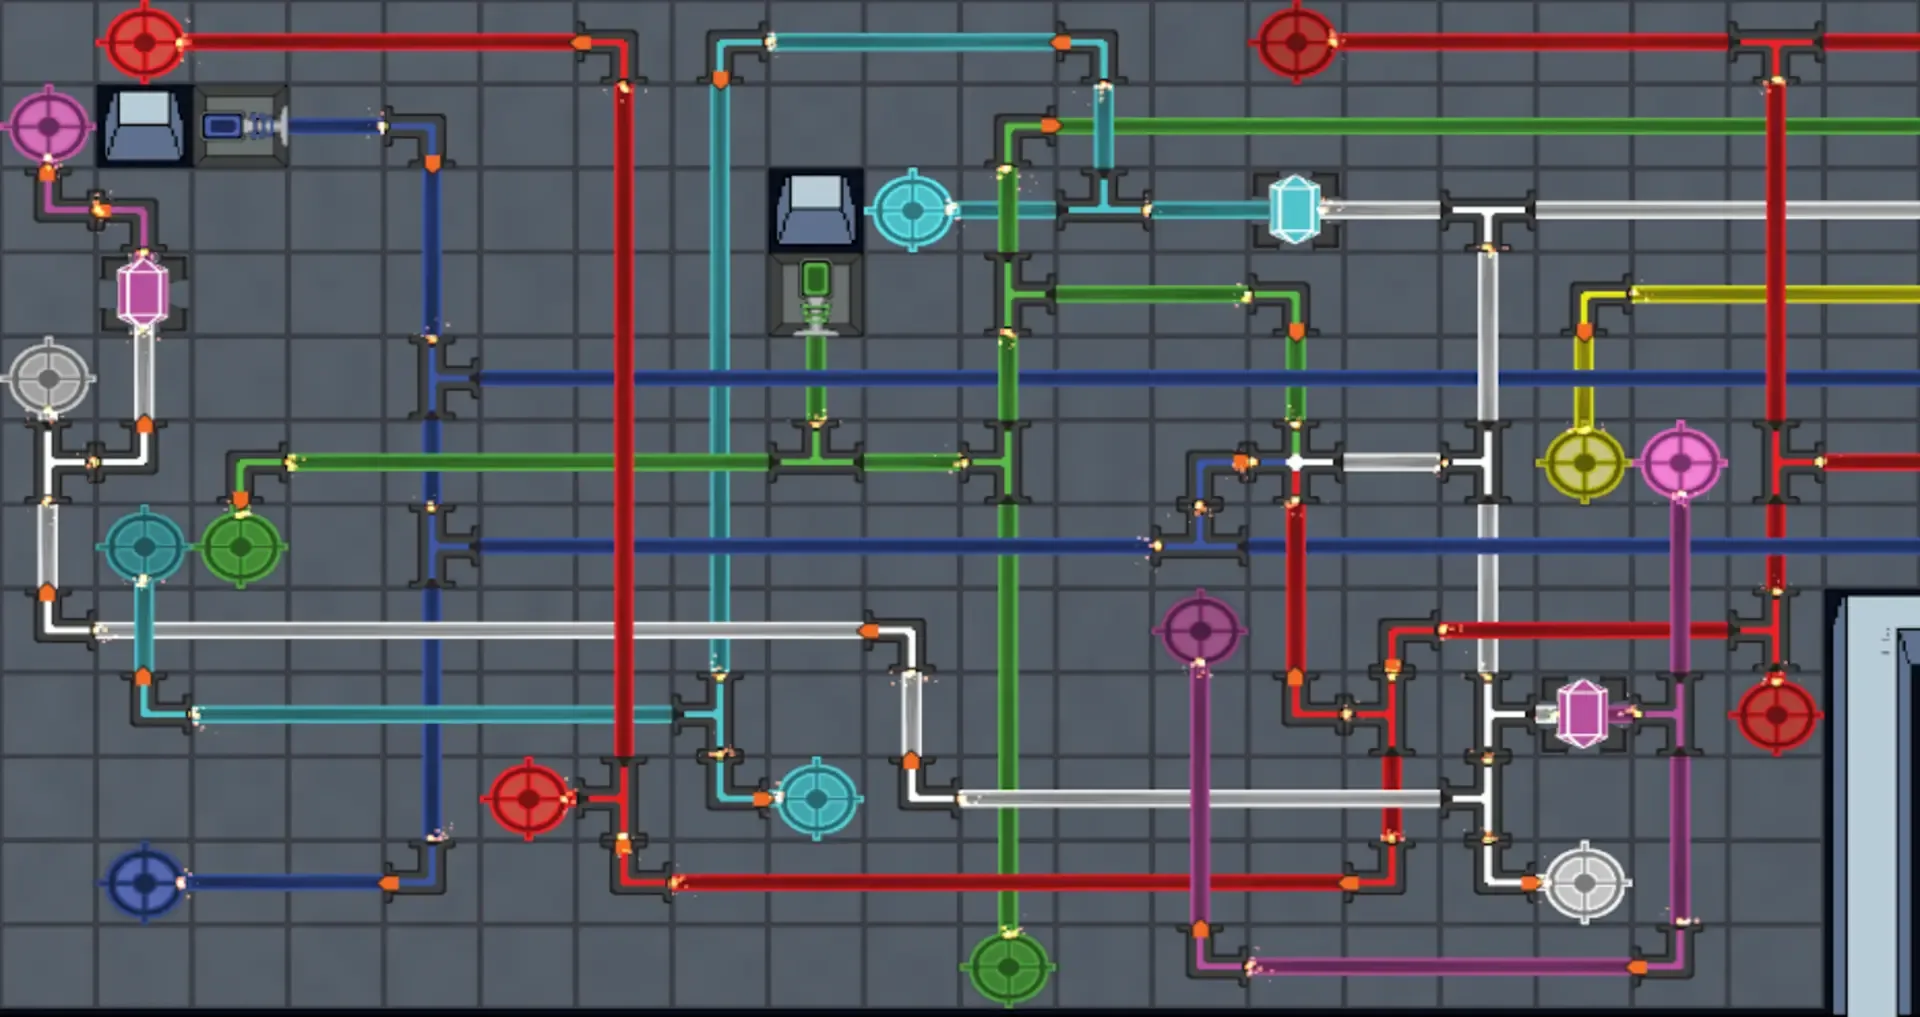The height and width of the screenshot is (1017, 1920).
Task: Click the yellow target node
Action: pos(1584,463)
